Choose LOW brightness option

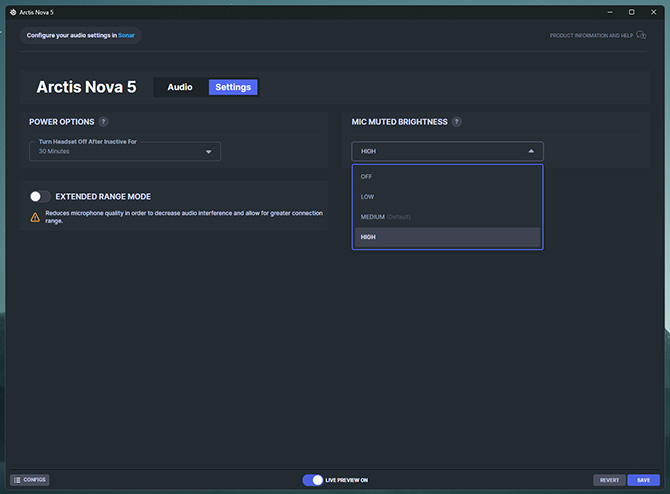pyautogui.click(x=447, y=197)
